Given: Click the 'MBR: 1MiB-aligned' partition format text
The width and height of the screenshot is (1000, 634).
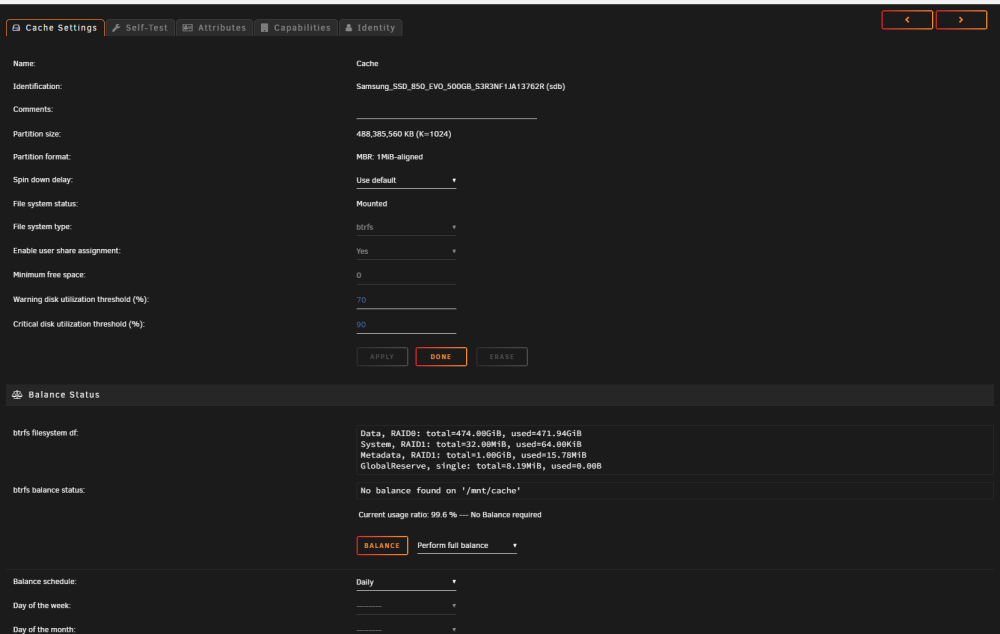Looking at the screenshot, I should 390,157.
